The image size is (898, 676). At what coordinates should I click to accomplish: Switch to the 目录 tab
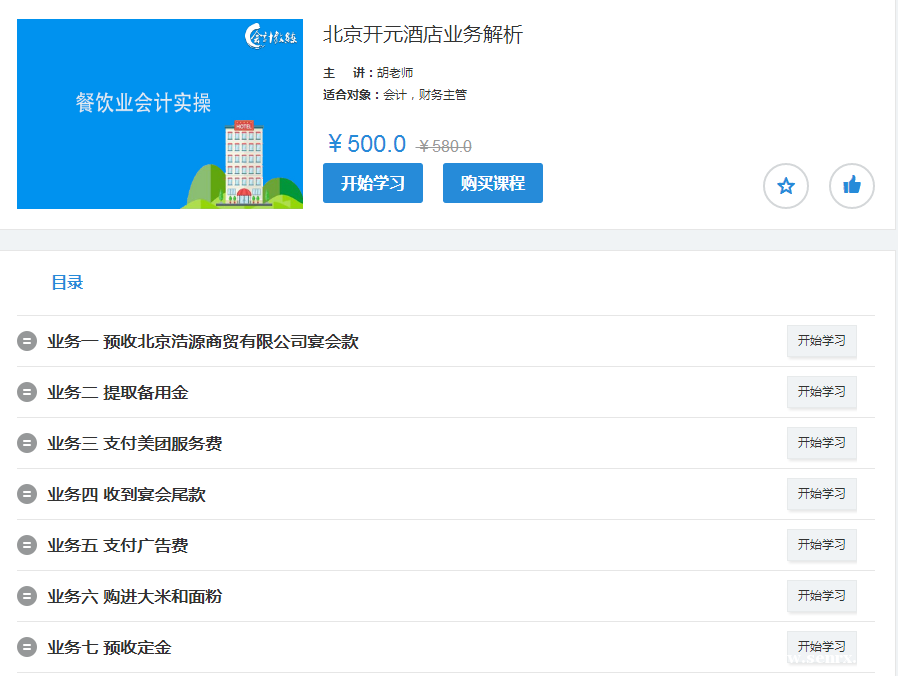[x=67, y=283]
